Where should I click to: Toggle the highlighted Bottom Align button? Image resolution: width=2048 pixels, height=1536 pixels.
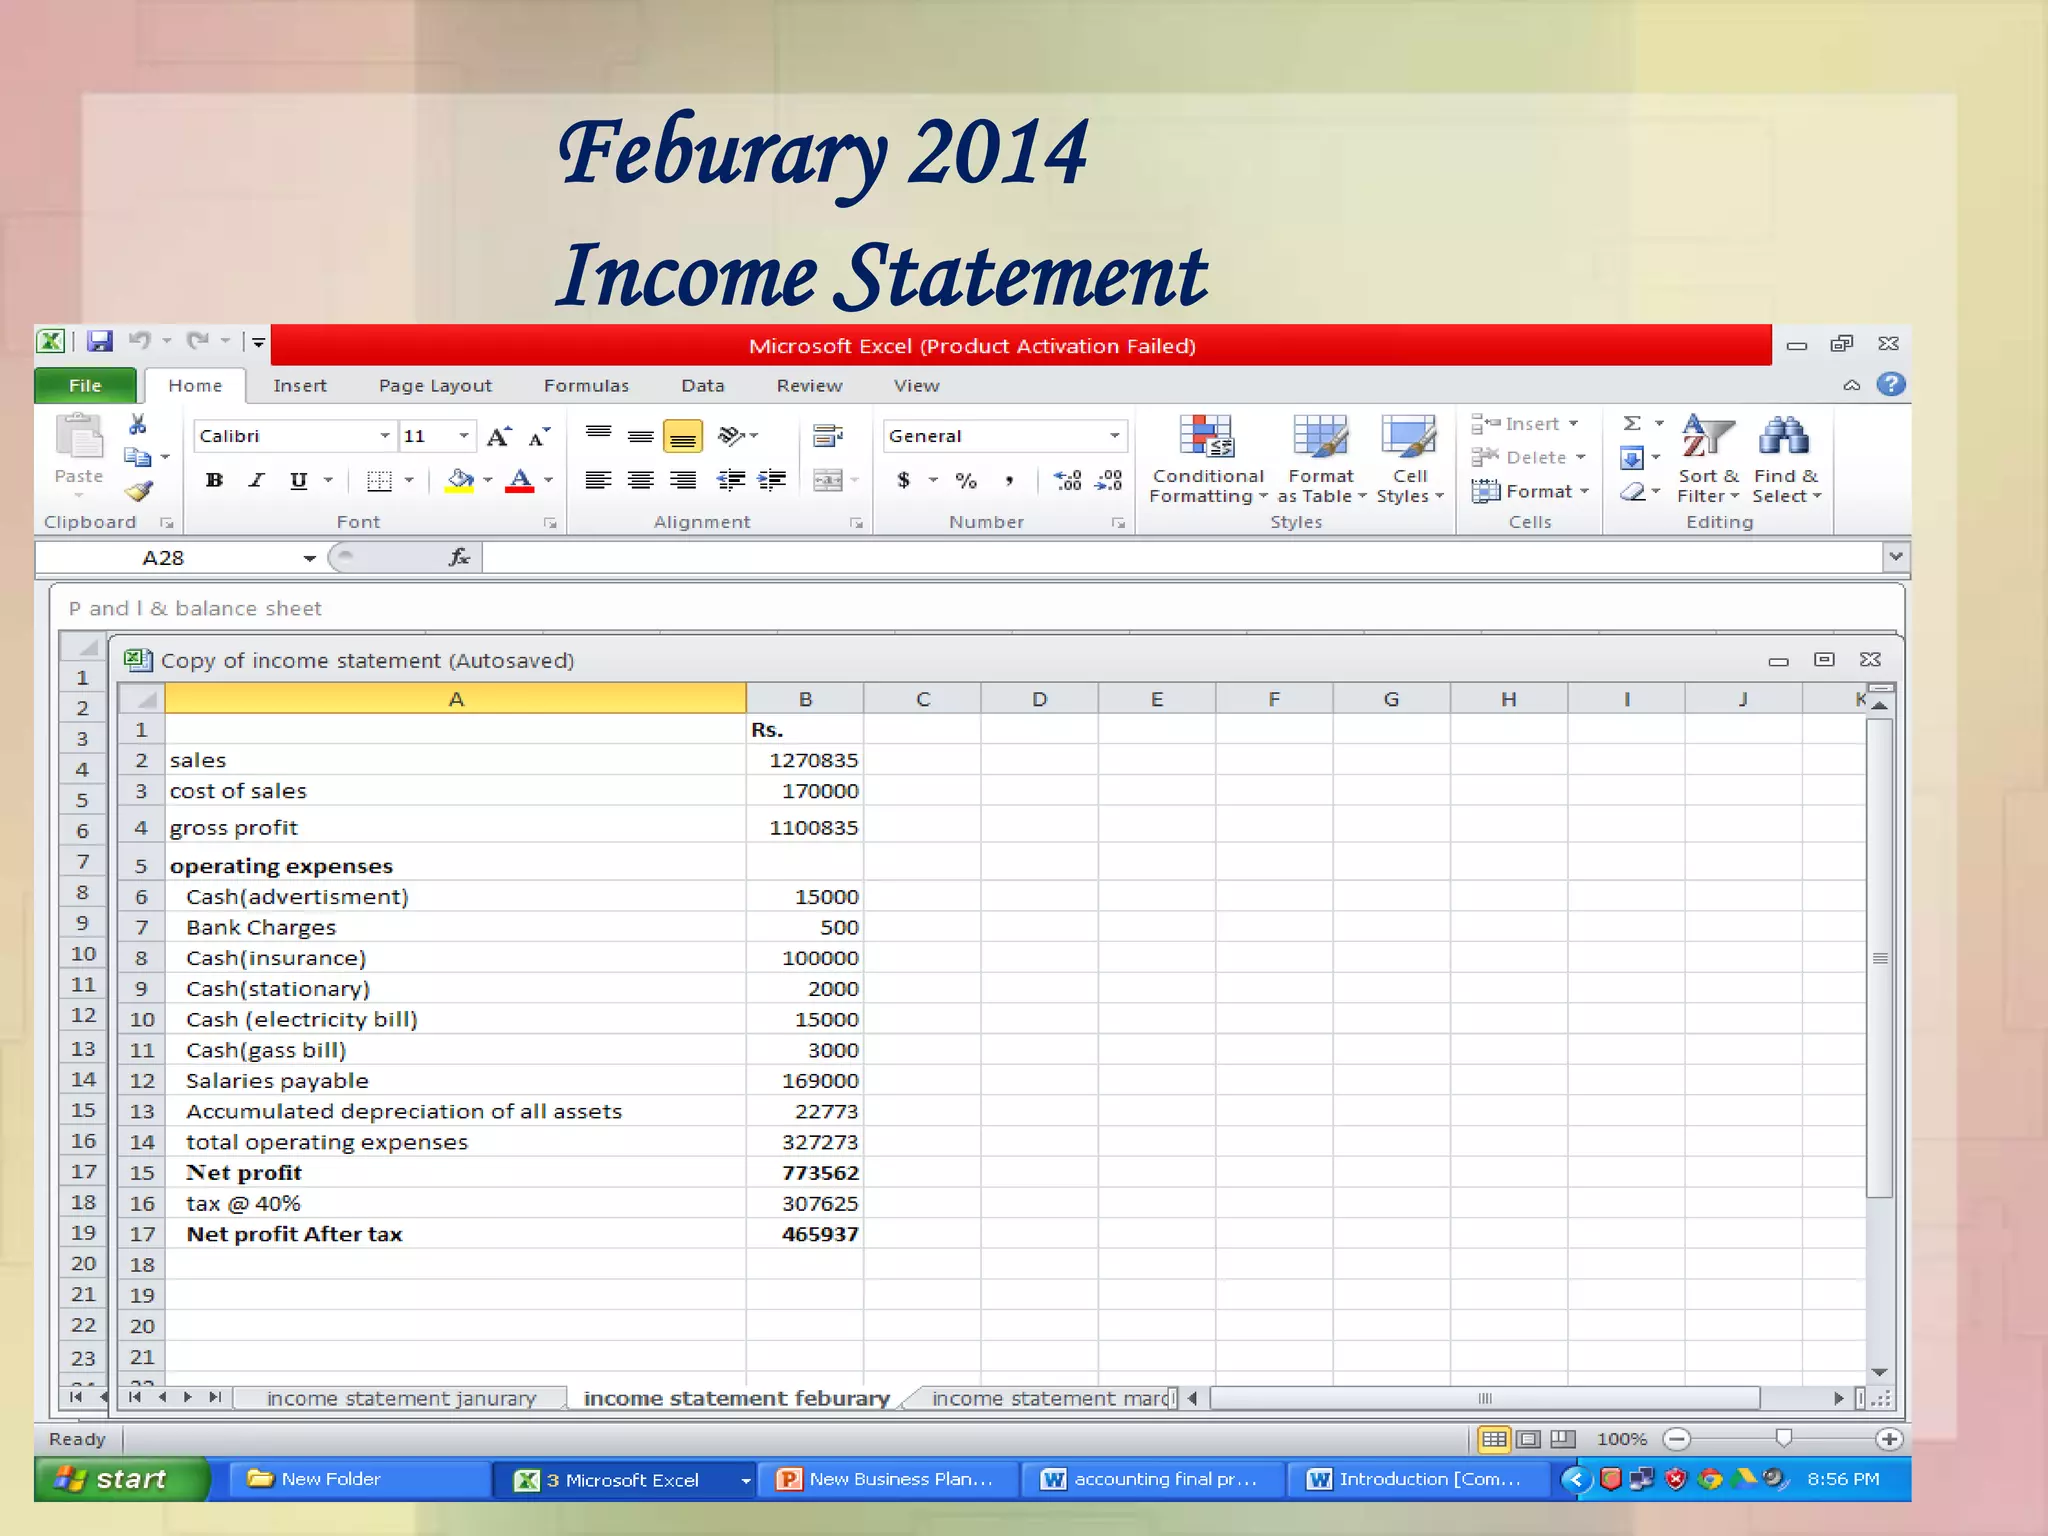tap(683, 437)
